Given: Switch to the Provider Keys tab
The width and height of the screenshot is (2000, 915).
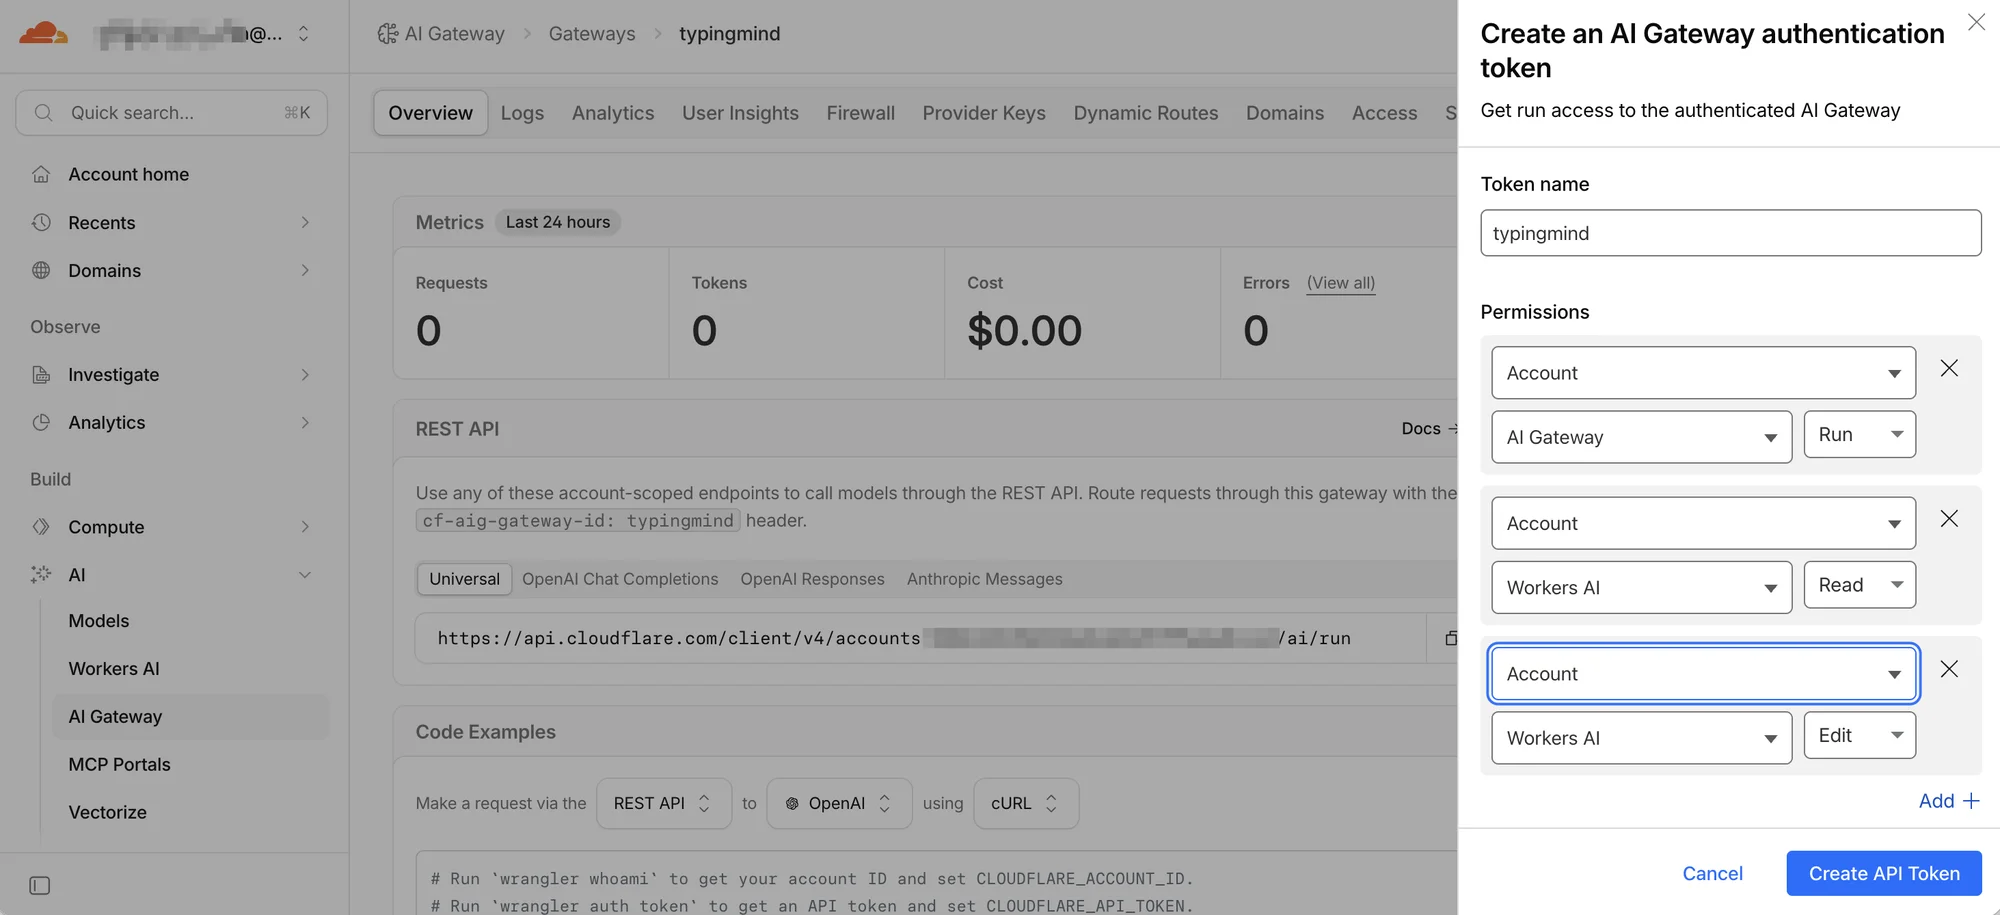Looking at the screenshot, I should [984, 113].
